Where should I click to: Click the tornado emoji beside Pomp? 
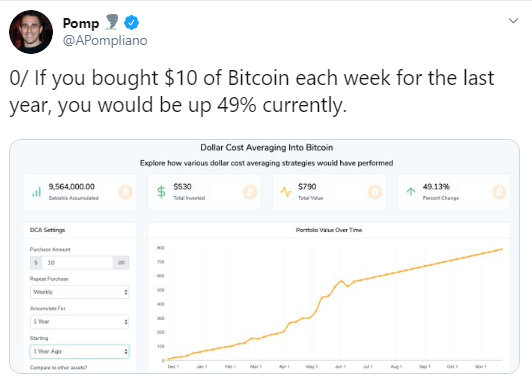[x=111, y=22]
